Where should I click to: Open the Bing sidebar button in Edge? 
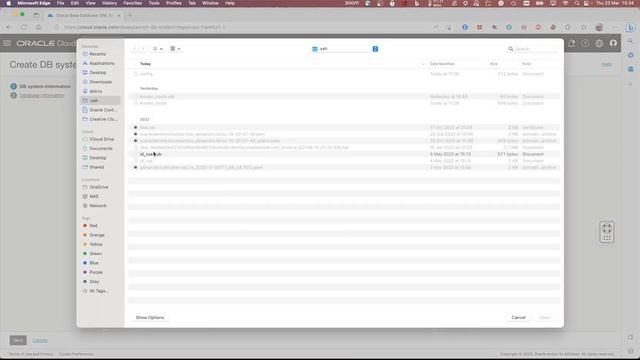631,27
